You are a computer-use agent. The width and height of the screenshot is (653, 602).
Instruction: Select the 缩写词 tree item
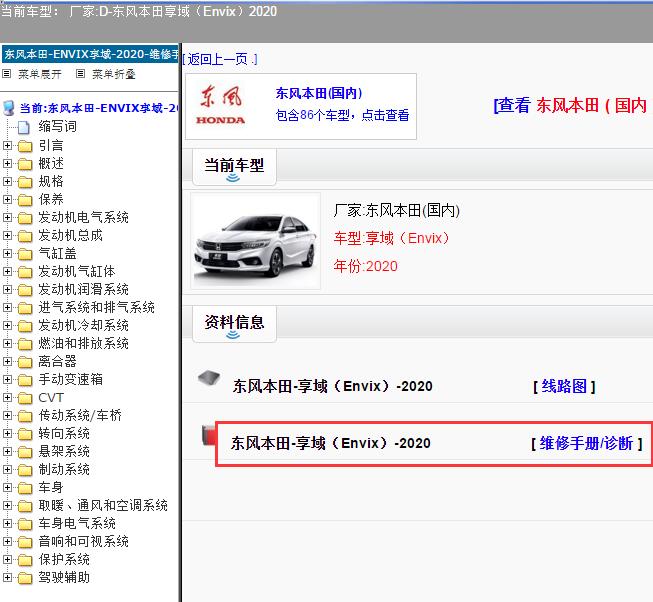tap(57, 126)
